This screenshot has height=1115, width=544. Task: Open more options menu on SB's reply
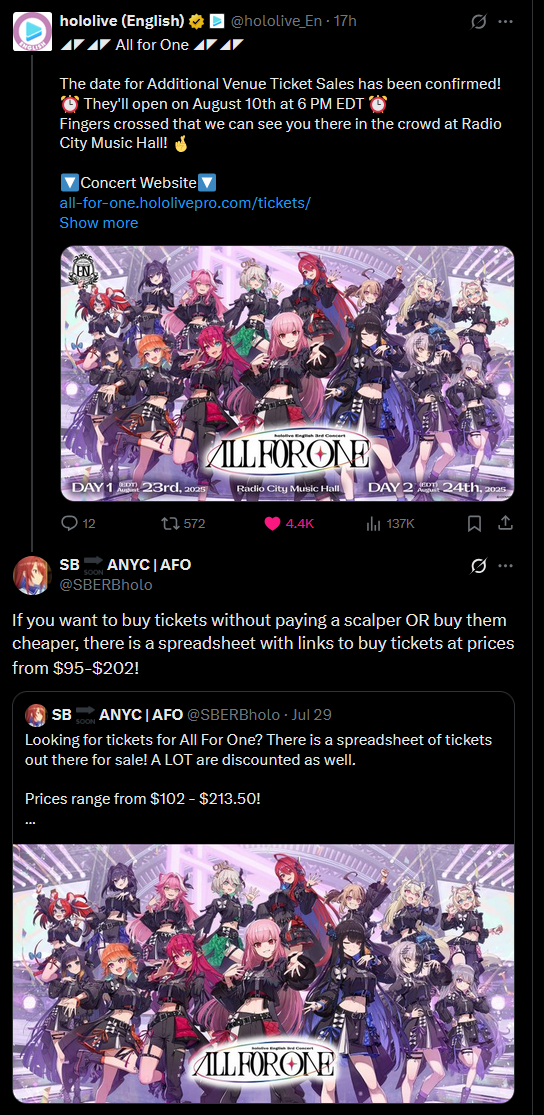(506, 565)
